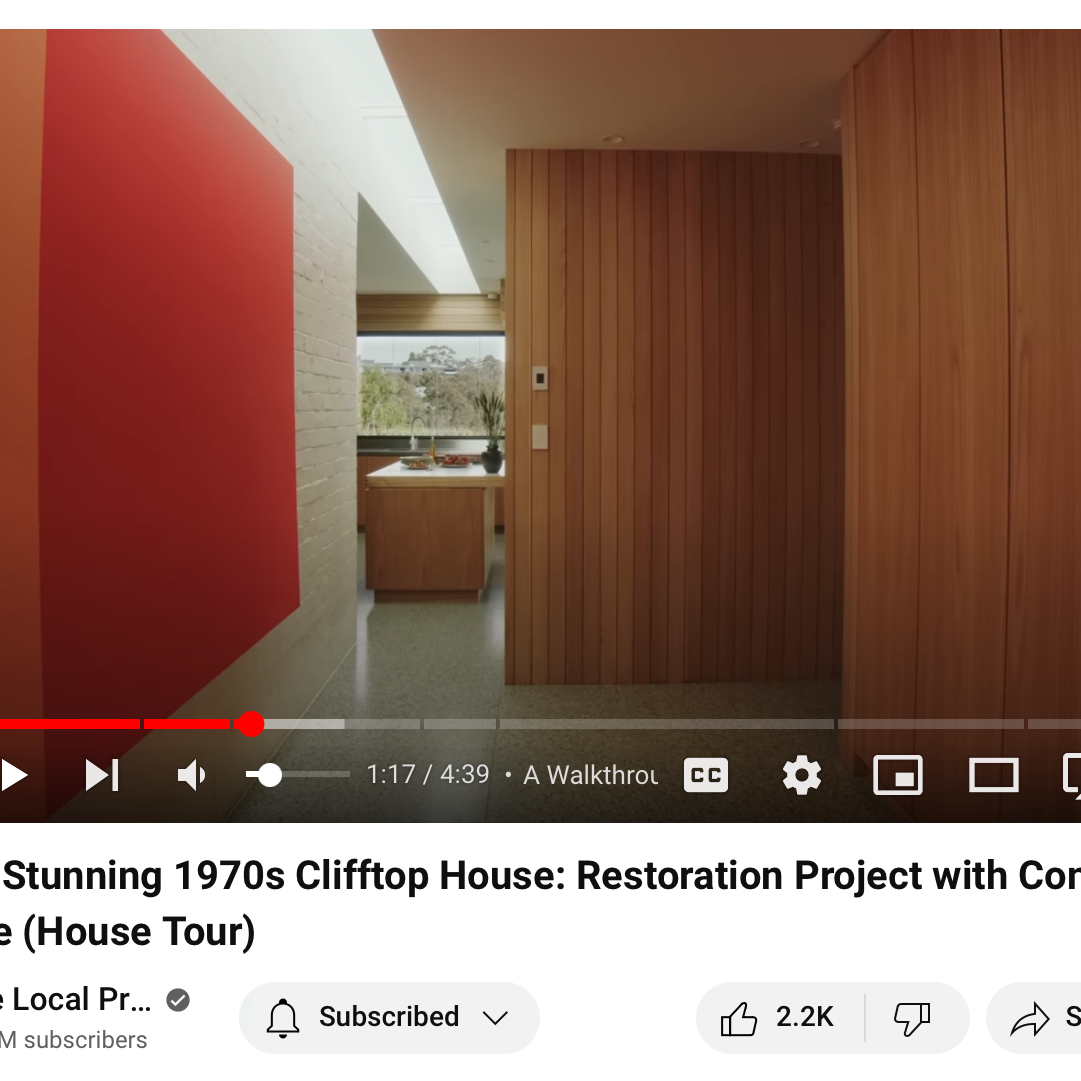Open the "Local Pr…" channel page
Screen dimensions: 1081x1081
point(75,1000)
